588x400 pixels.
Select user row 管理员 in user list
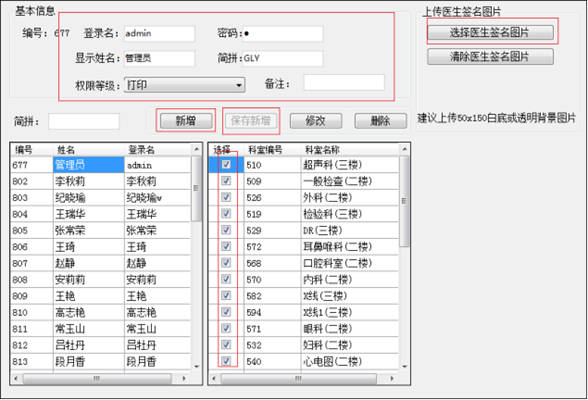[x=101, y=165]
